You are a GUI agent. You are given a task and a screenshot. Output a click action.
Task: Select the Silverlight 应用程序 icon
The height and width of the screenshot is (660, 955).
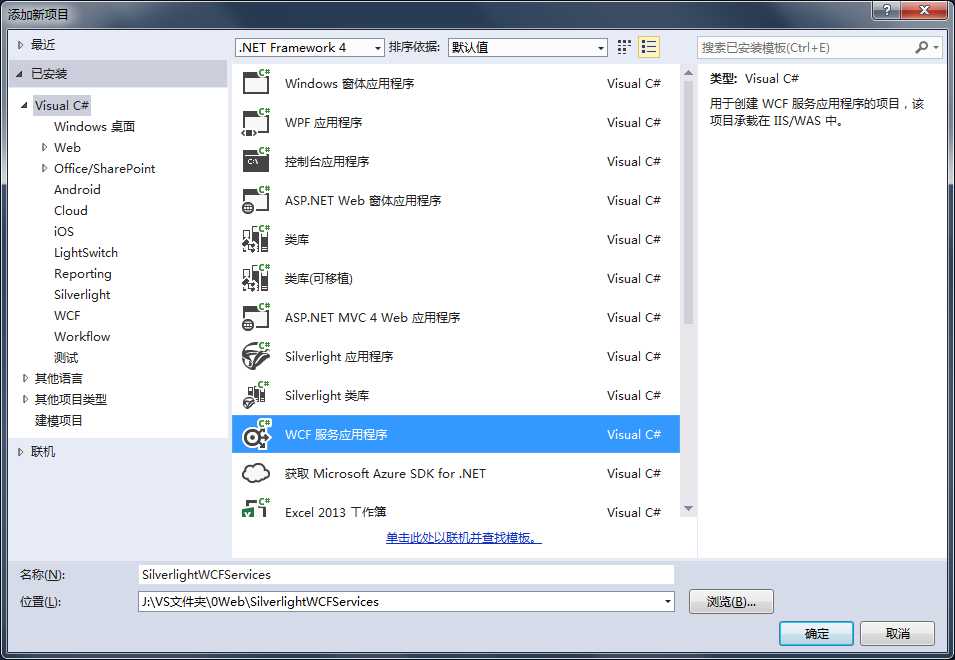pyautogui.click(x=256, y=356)
